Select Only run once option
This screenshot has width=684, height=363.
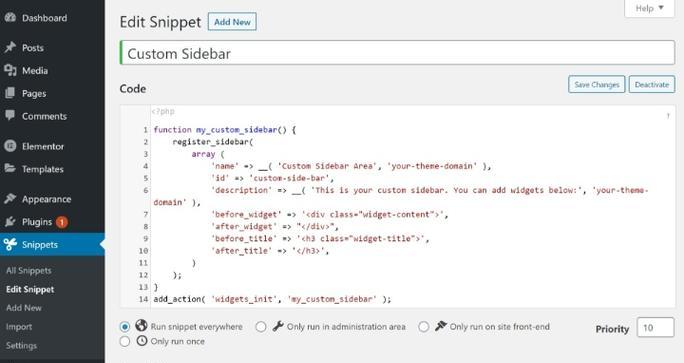(125, 341)
